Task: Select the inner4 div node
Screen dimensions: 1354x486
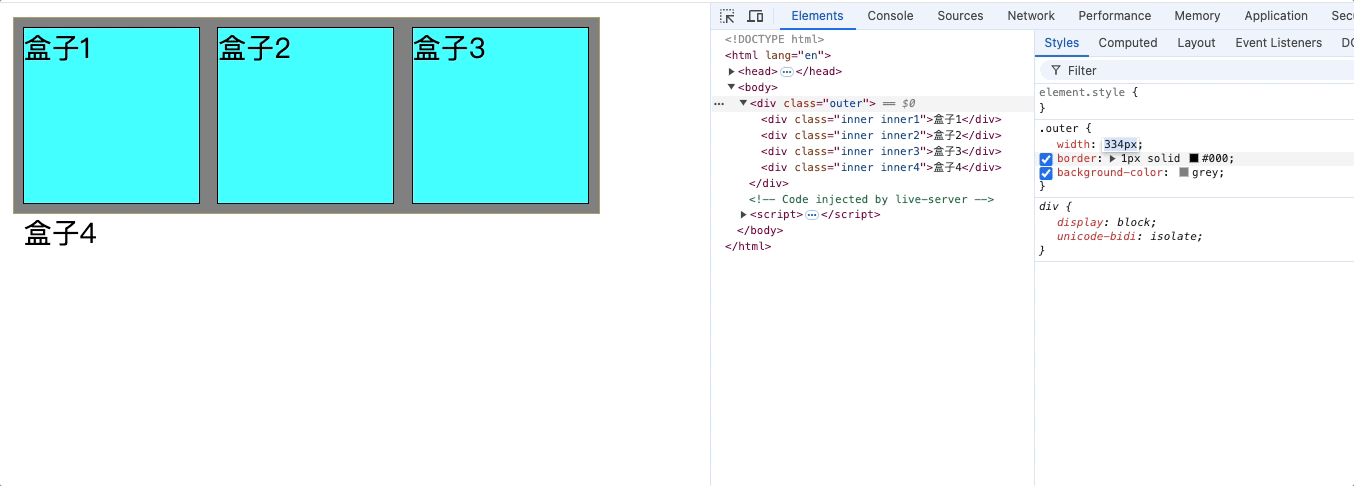Action: pyautogui.click(x=881, y=167)
